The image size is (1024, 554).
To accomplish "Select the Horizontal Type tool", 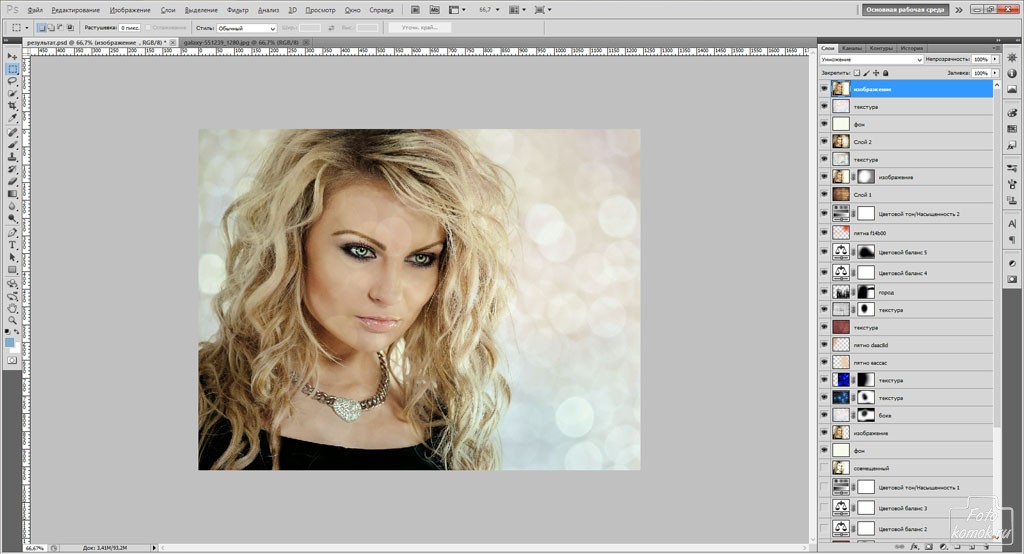I will [x=12, y=244].
